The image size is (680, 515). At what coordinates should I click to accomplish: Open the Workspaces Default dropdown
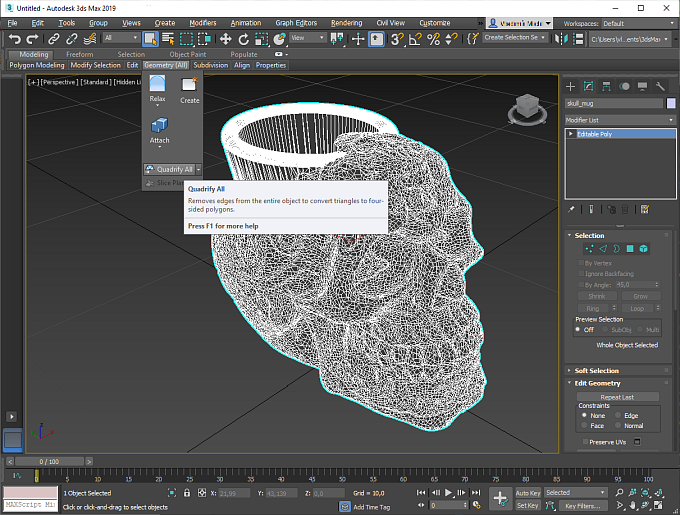pyautogui.click(x=637, y=22)
